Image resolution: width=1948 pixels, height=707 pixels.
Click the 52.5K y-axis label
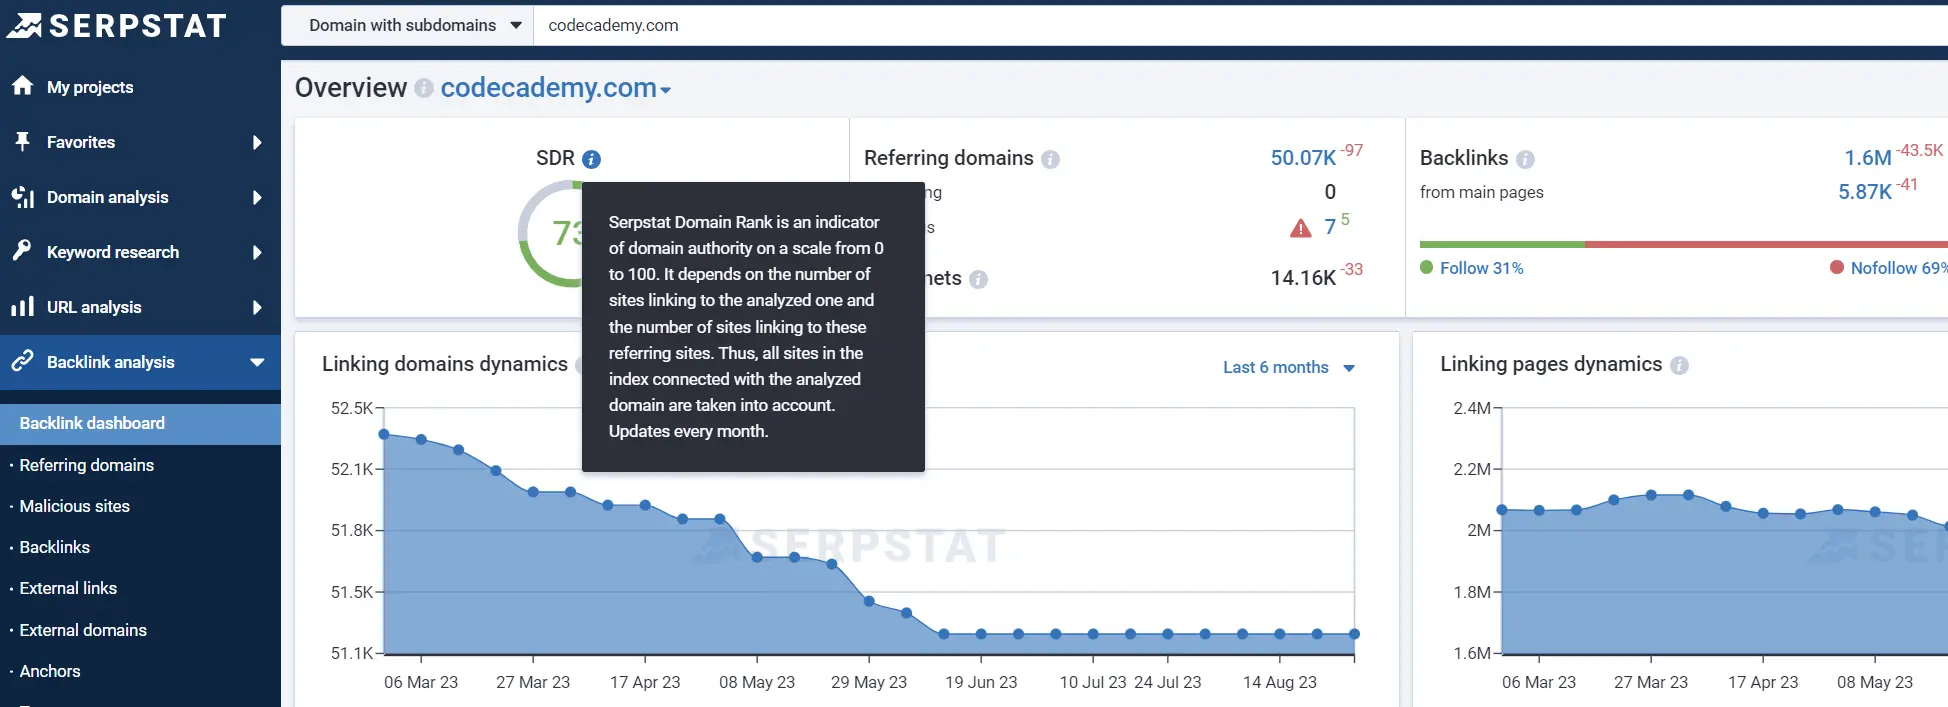click(x=352, y=408)
